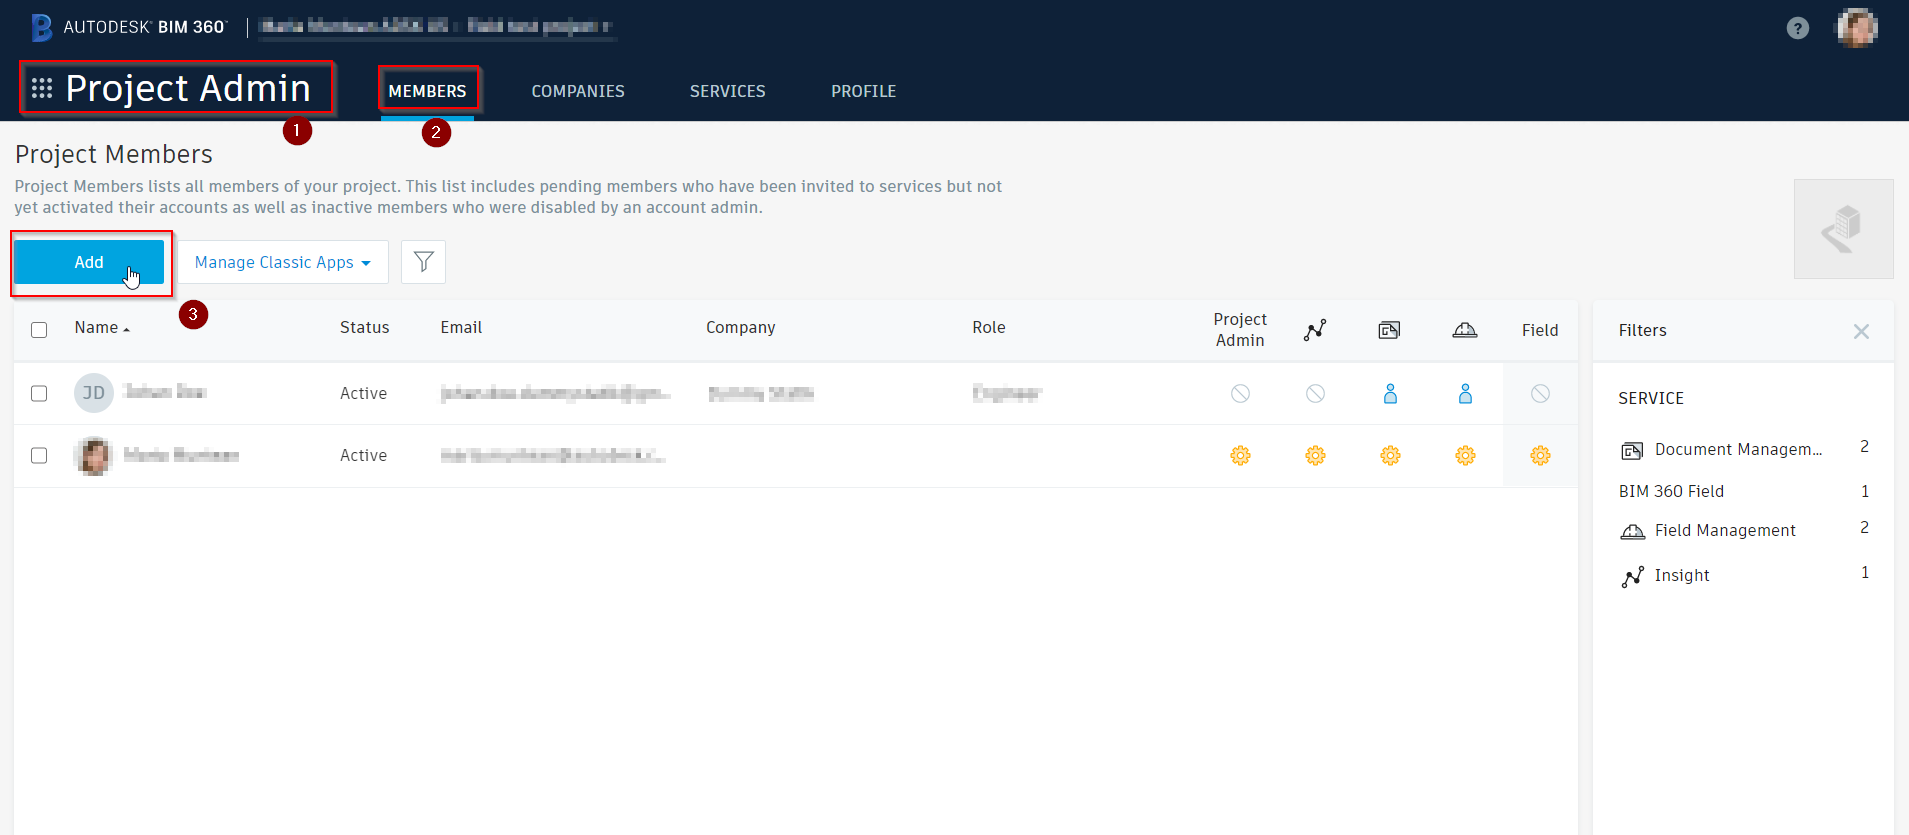Tick the JD member row checkbox
Image resolution: width=1909 pixels, height=835 pixels.
[39, 393]
